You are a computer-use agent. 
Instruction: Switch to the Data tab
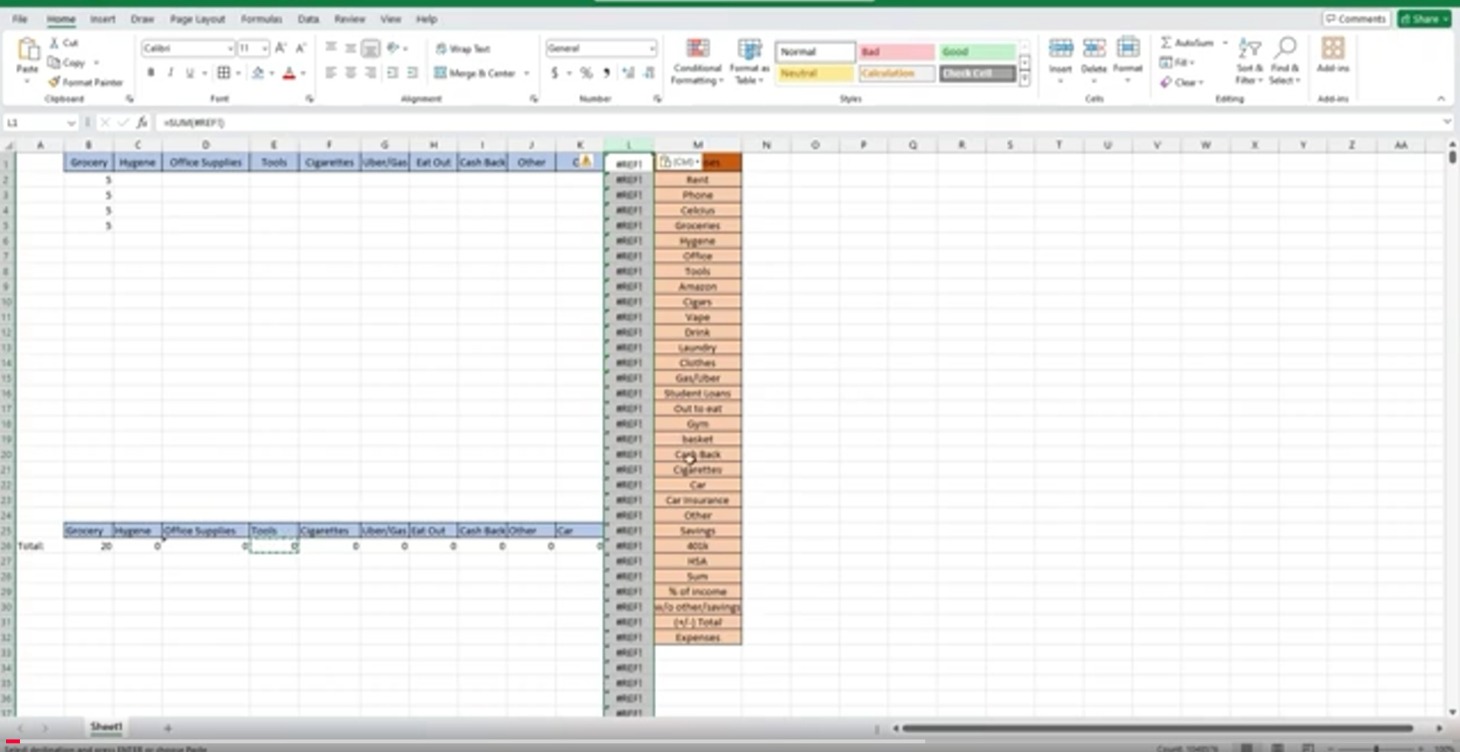pyautogui.click(x=308, y=19)
